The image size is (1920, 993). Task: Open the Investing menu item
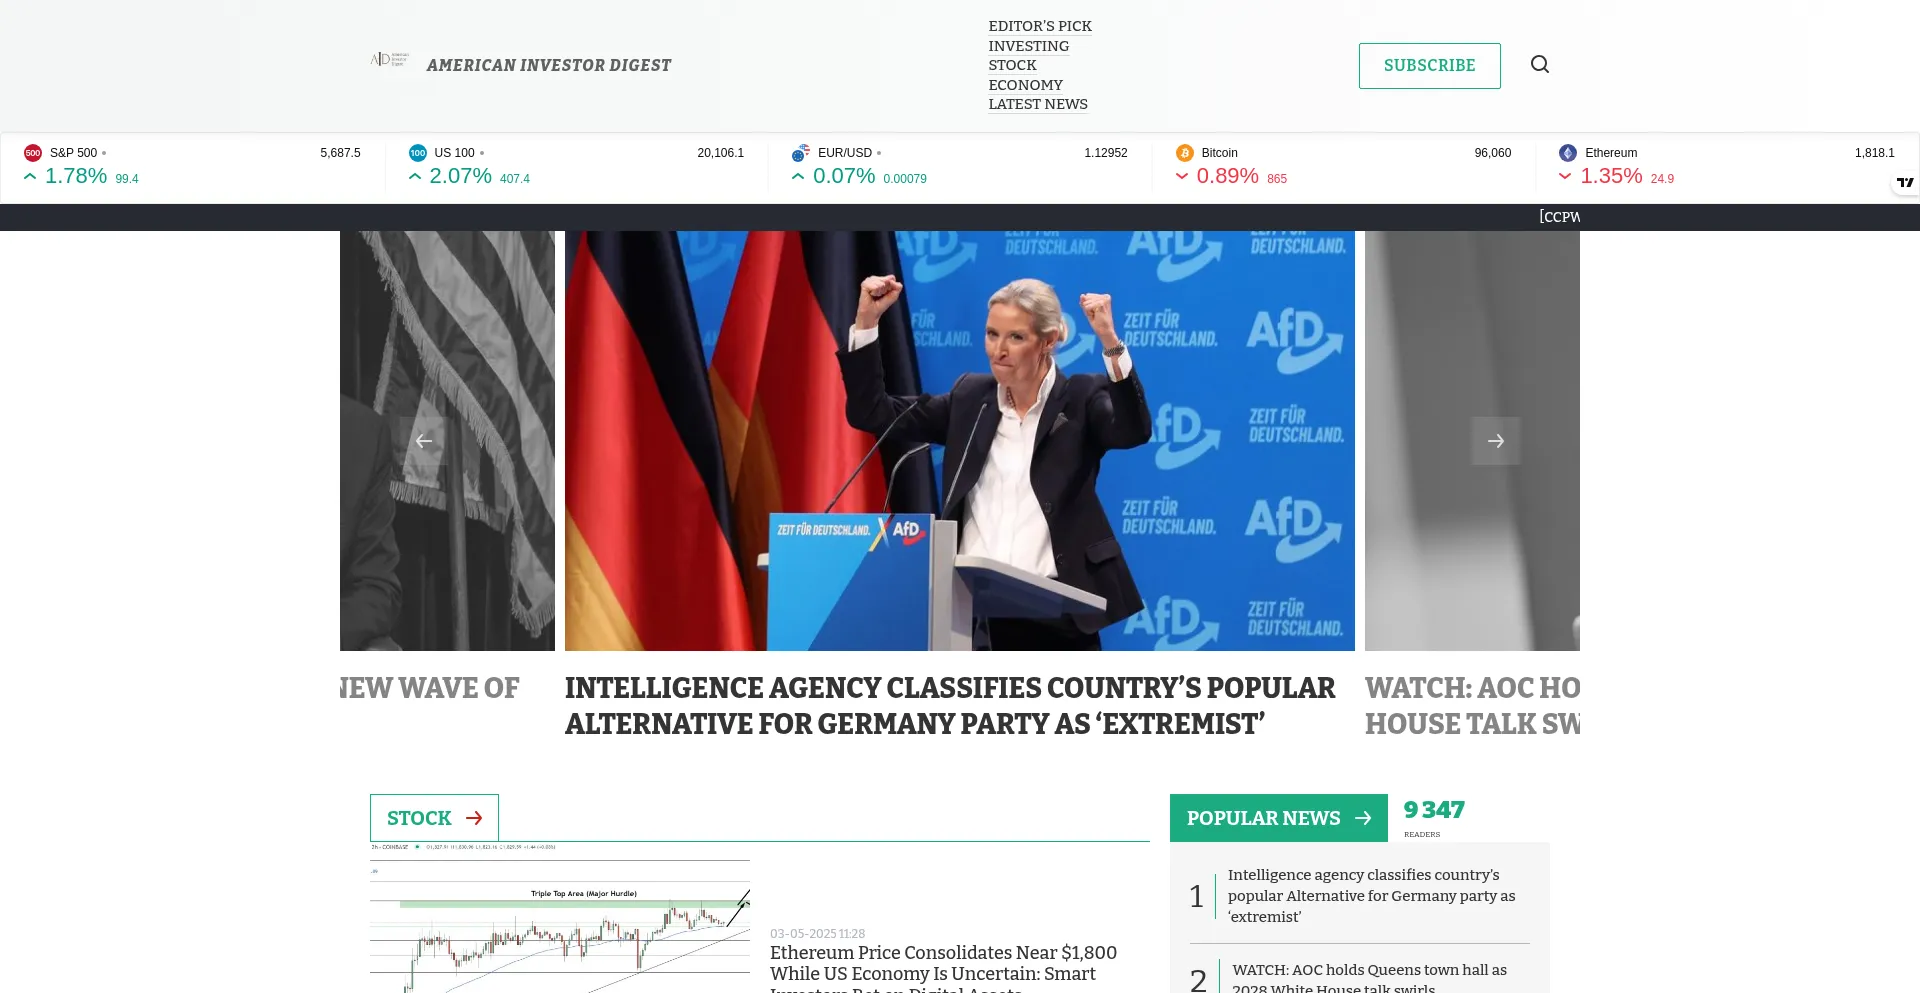pos(1028,46)
